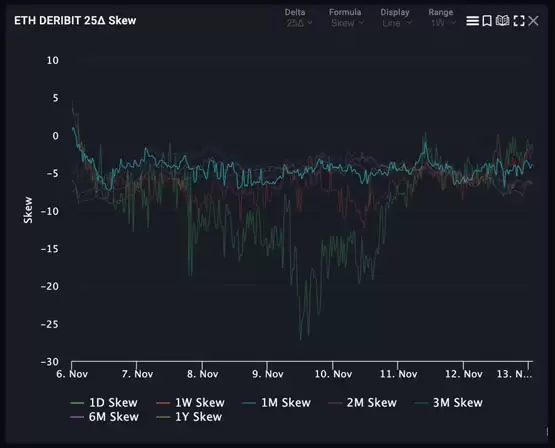The width and height of the screenshot is (555, 448).
Task: Click the 1M Skew teal color line swatch
Action: pyautogui.click(x=249, y=403)
